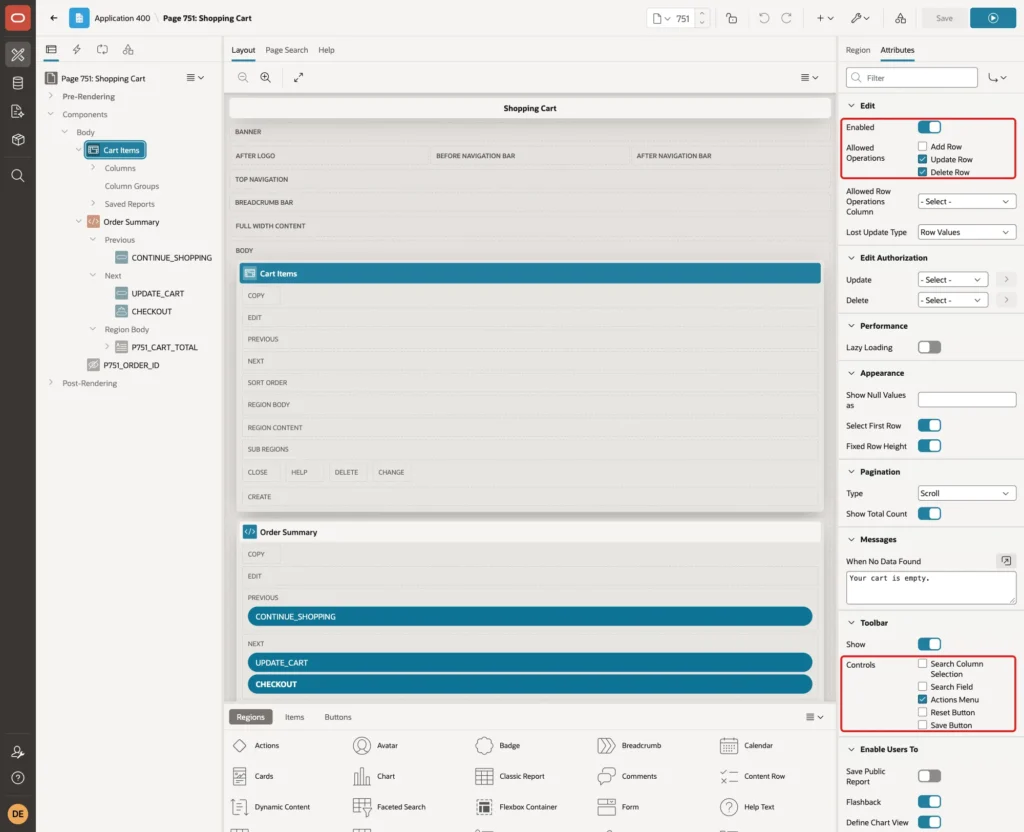1024x832 pixels.
Task: Open the Delete authorization dropdown
Action: point(952,300)
